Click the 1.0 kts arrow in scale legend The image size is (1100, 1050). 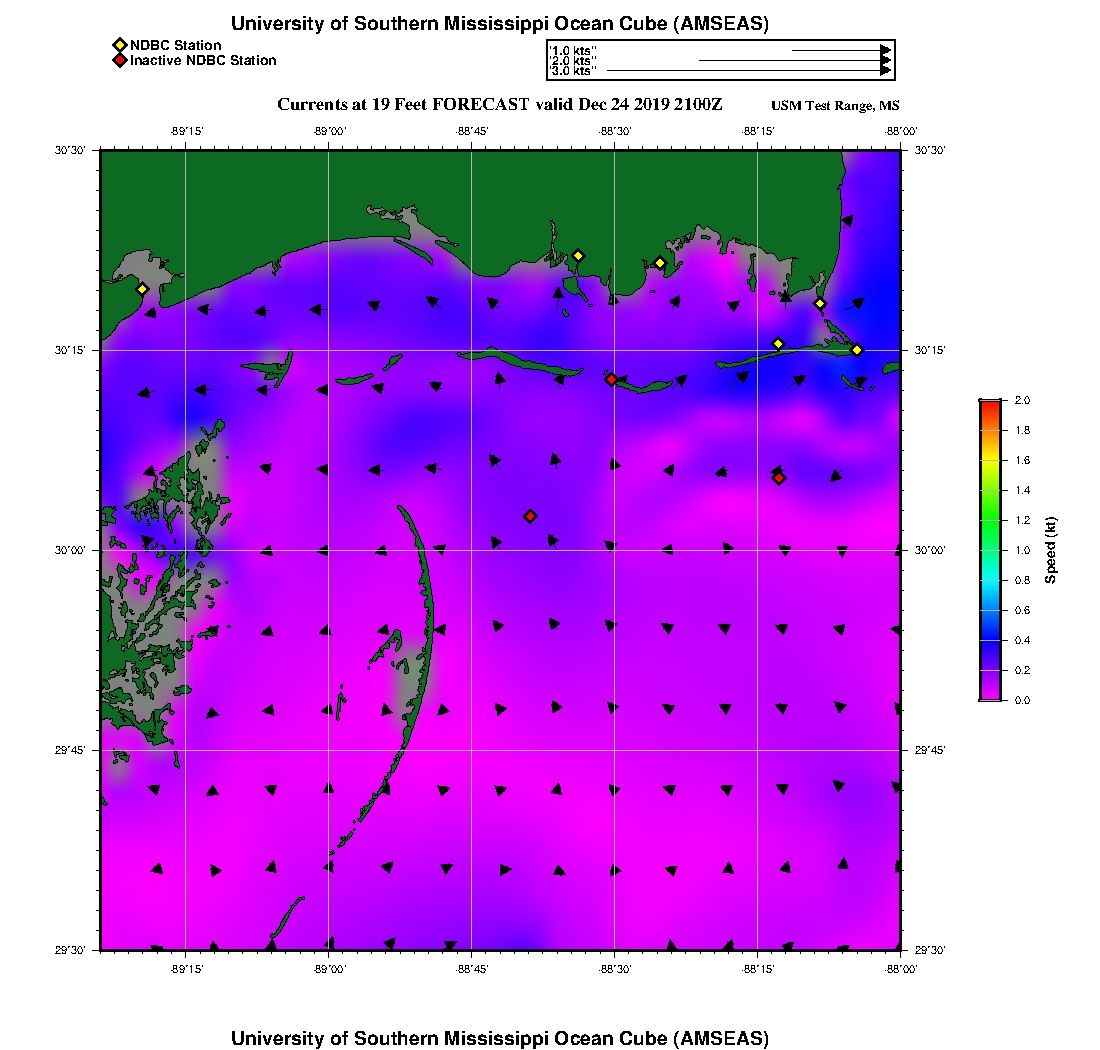(840, 50)
